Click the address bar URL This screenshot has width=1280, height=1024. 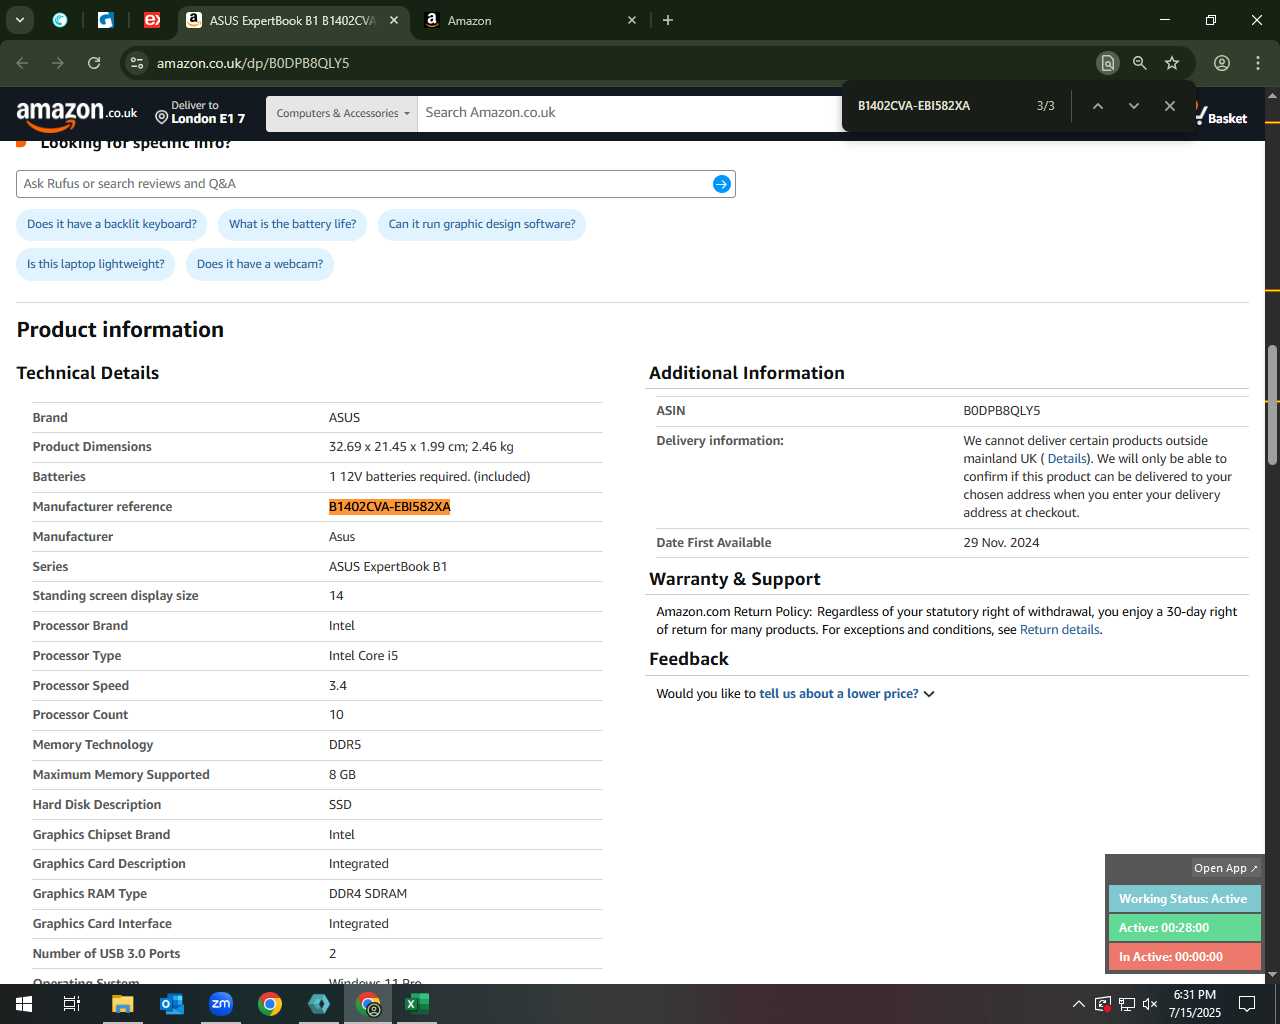click(253, 63)
